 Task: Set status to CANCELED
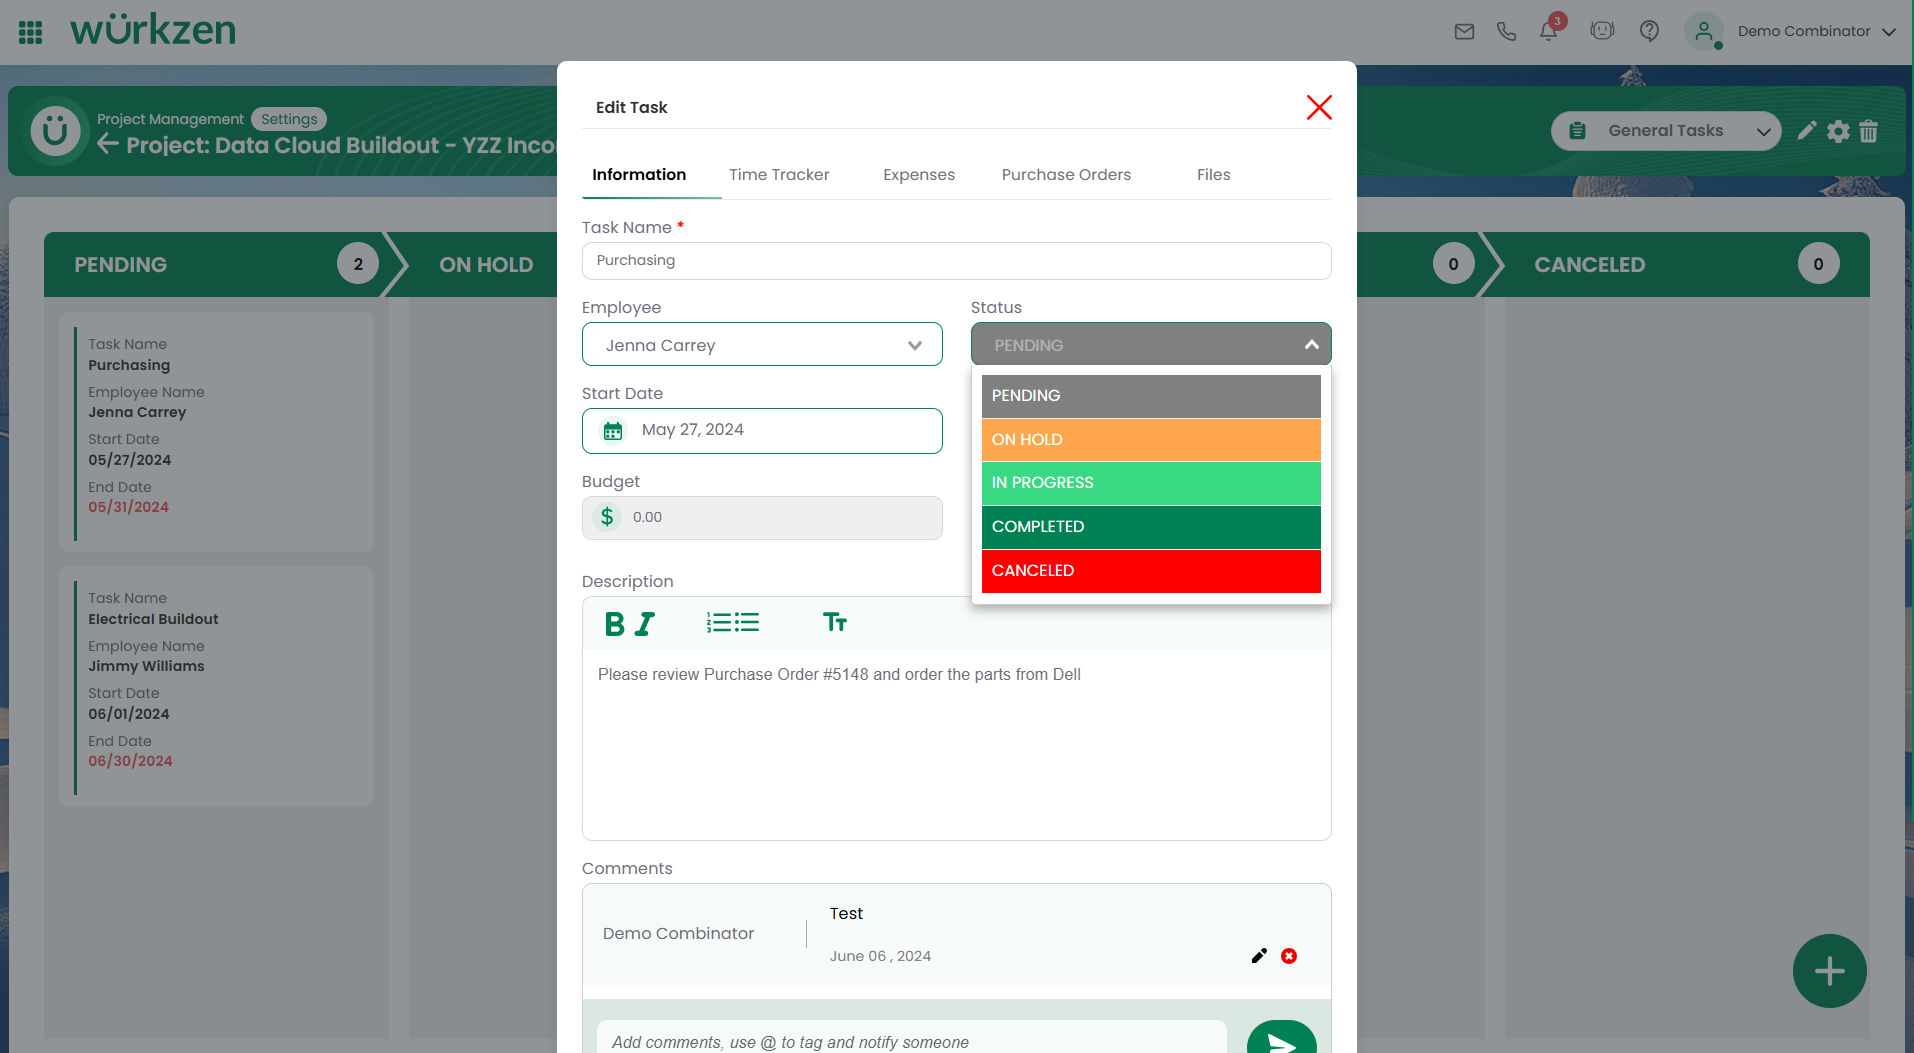(x=1150, y=571)
